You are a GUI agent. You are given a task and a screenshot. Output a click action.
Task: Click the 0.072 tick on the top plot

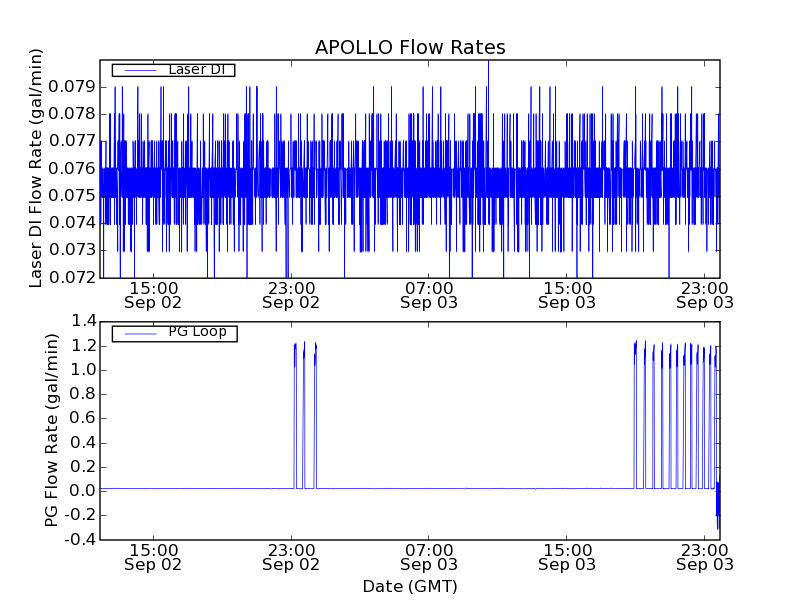[x=73, y=277]
